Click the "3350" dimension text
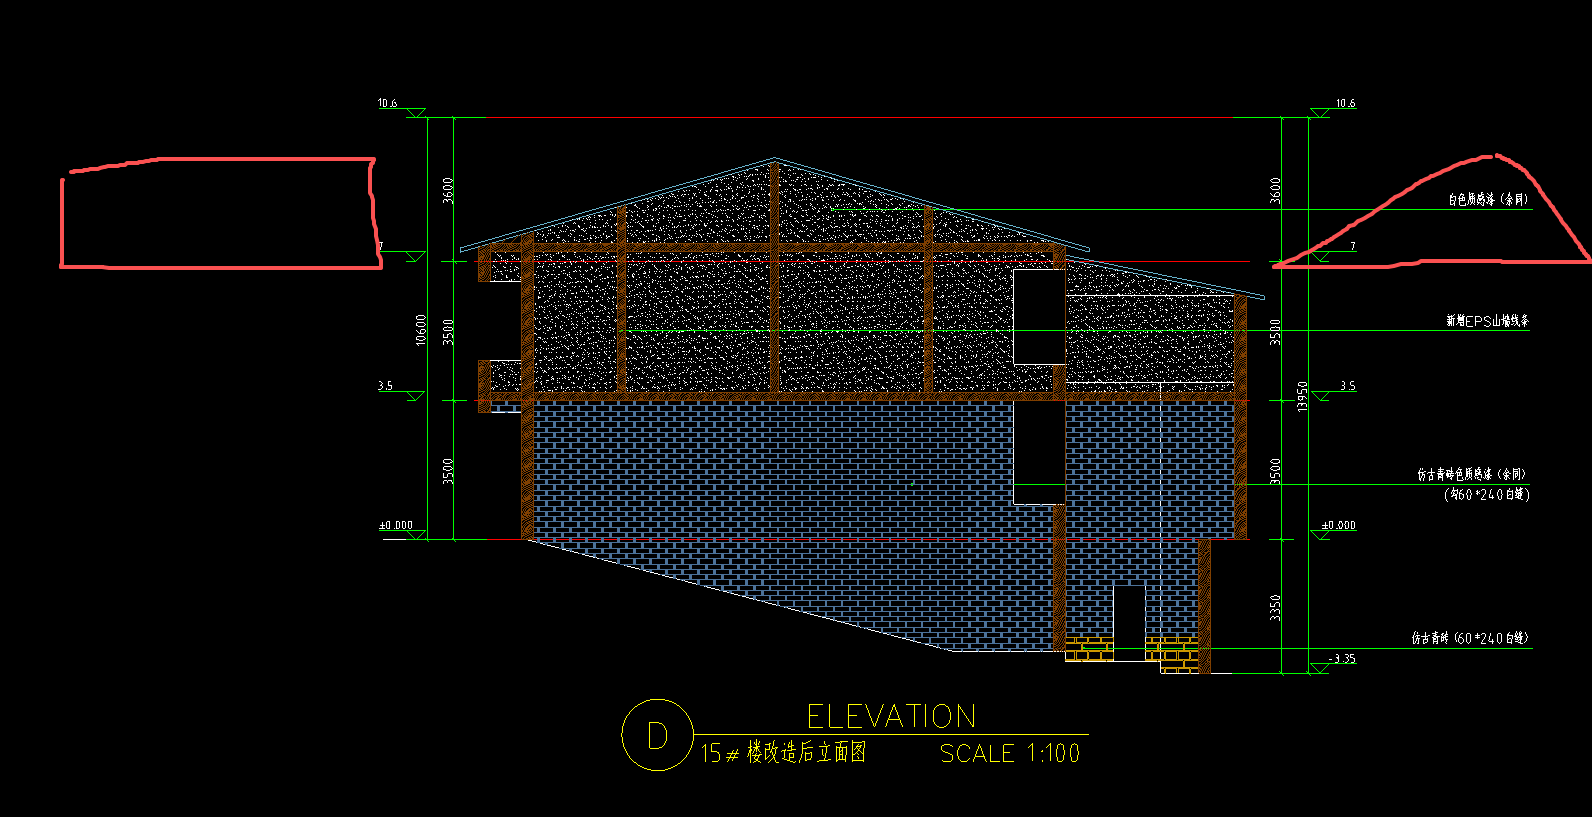This screenshot has height=817, width=1592. (1275, 607)
